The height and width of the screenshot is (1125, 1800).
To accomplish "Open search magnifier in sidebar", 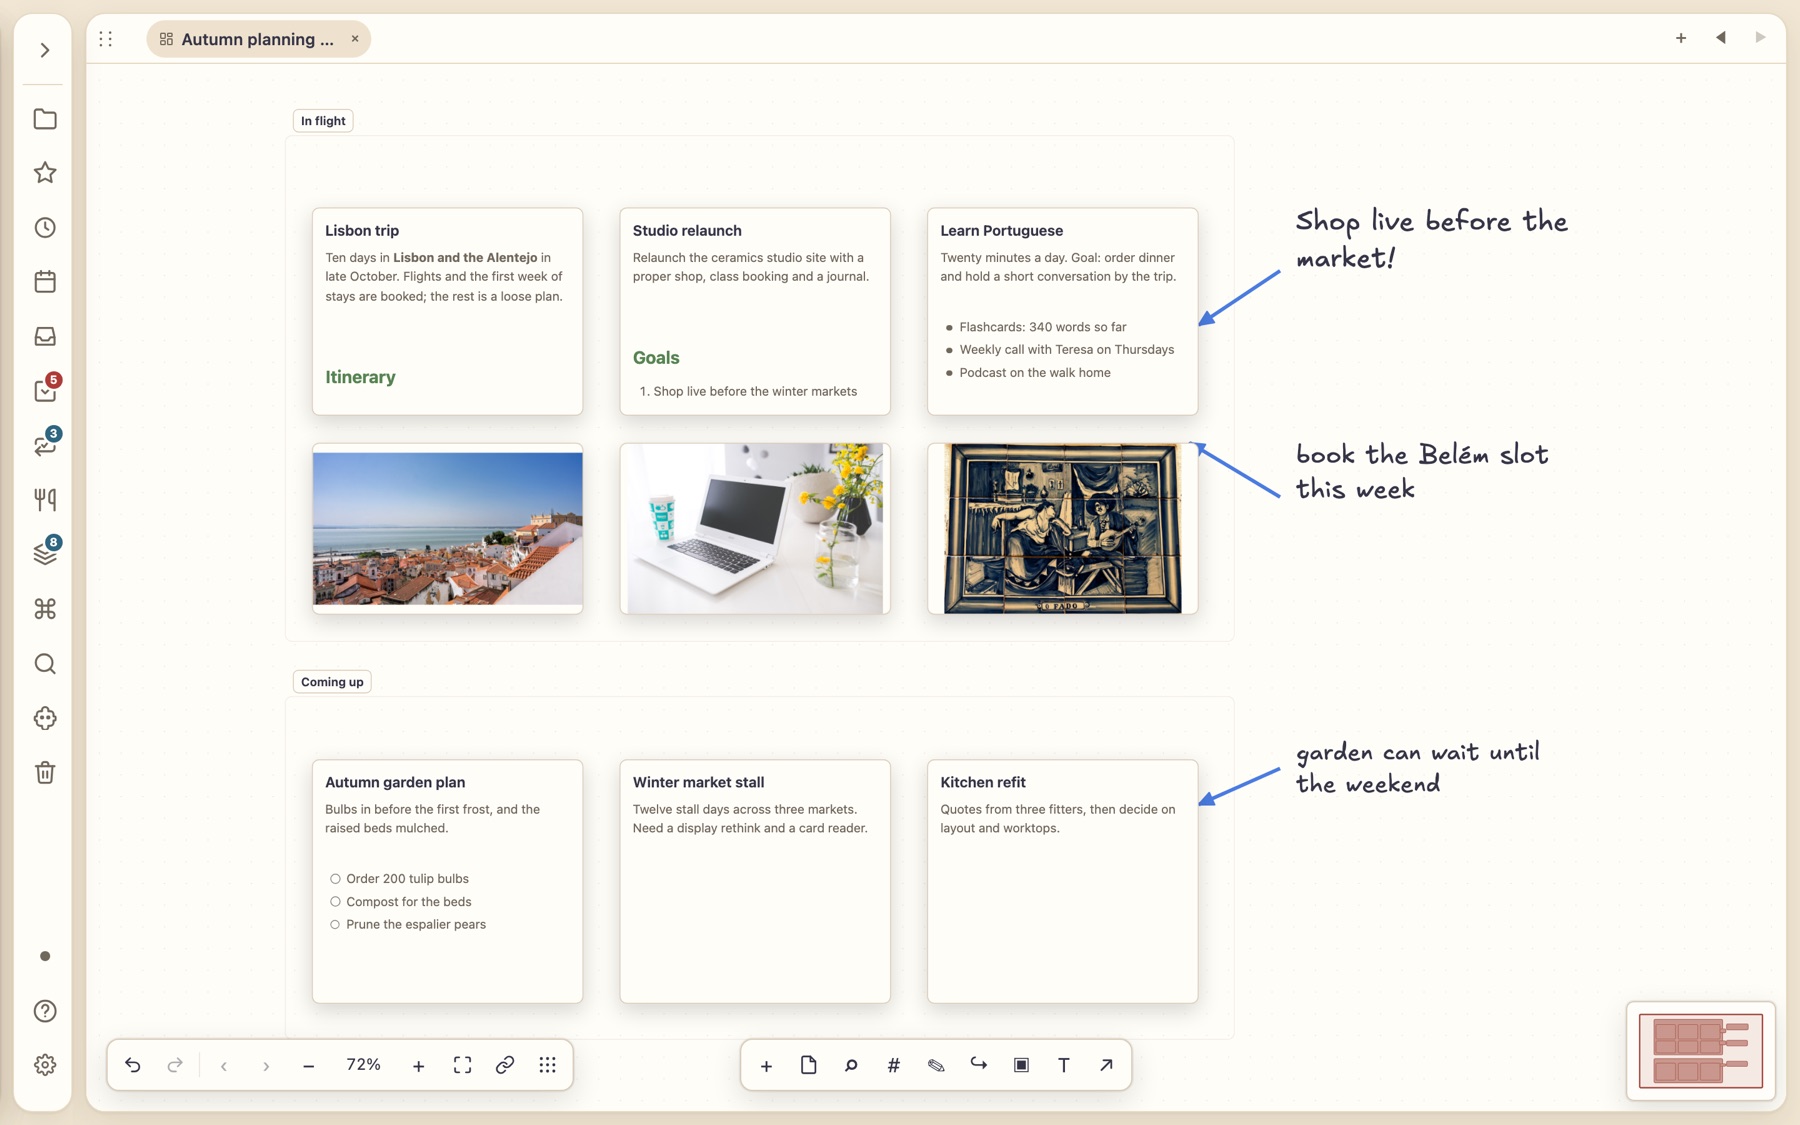I will [45, 664].
